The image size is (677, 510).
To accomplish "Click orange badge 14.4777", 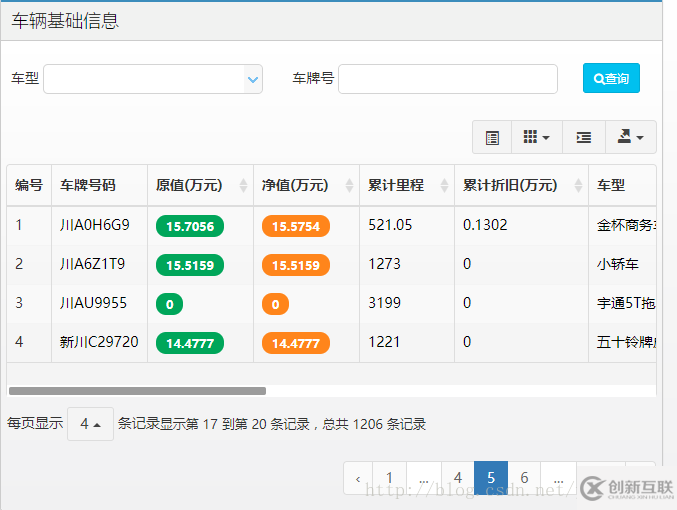I will [296, 343].
